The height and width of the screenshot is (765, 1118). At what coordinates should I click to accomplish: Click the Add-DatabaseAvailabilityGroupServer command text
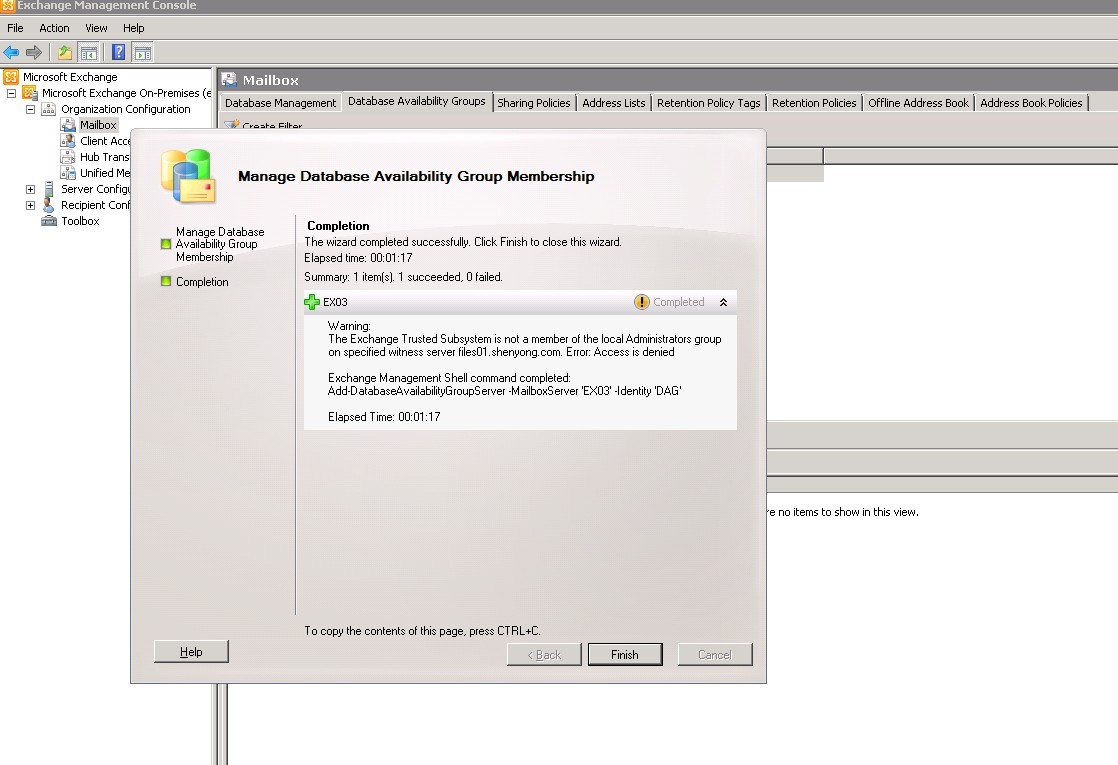pyautogui.click(x=504, y=391)
